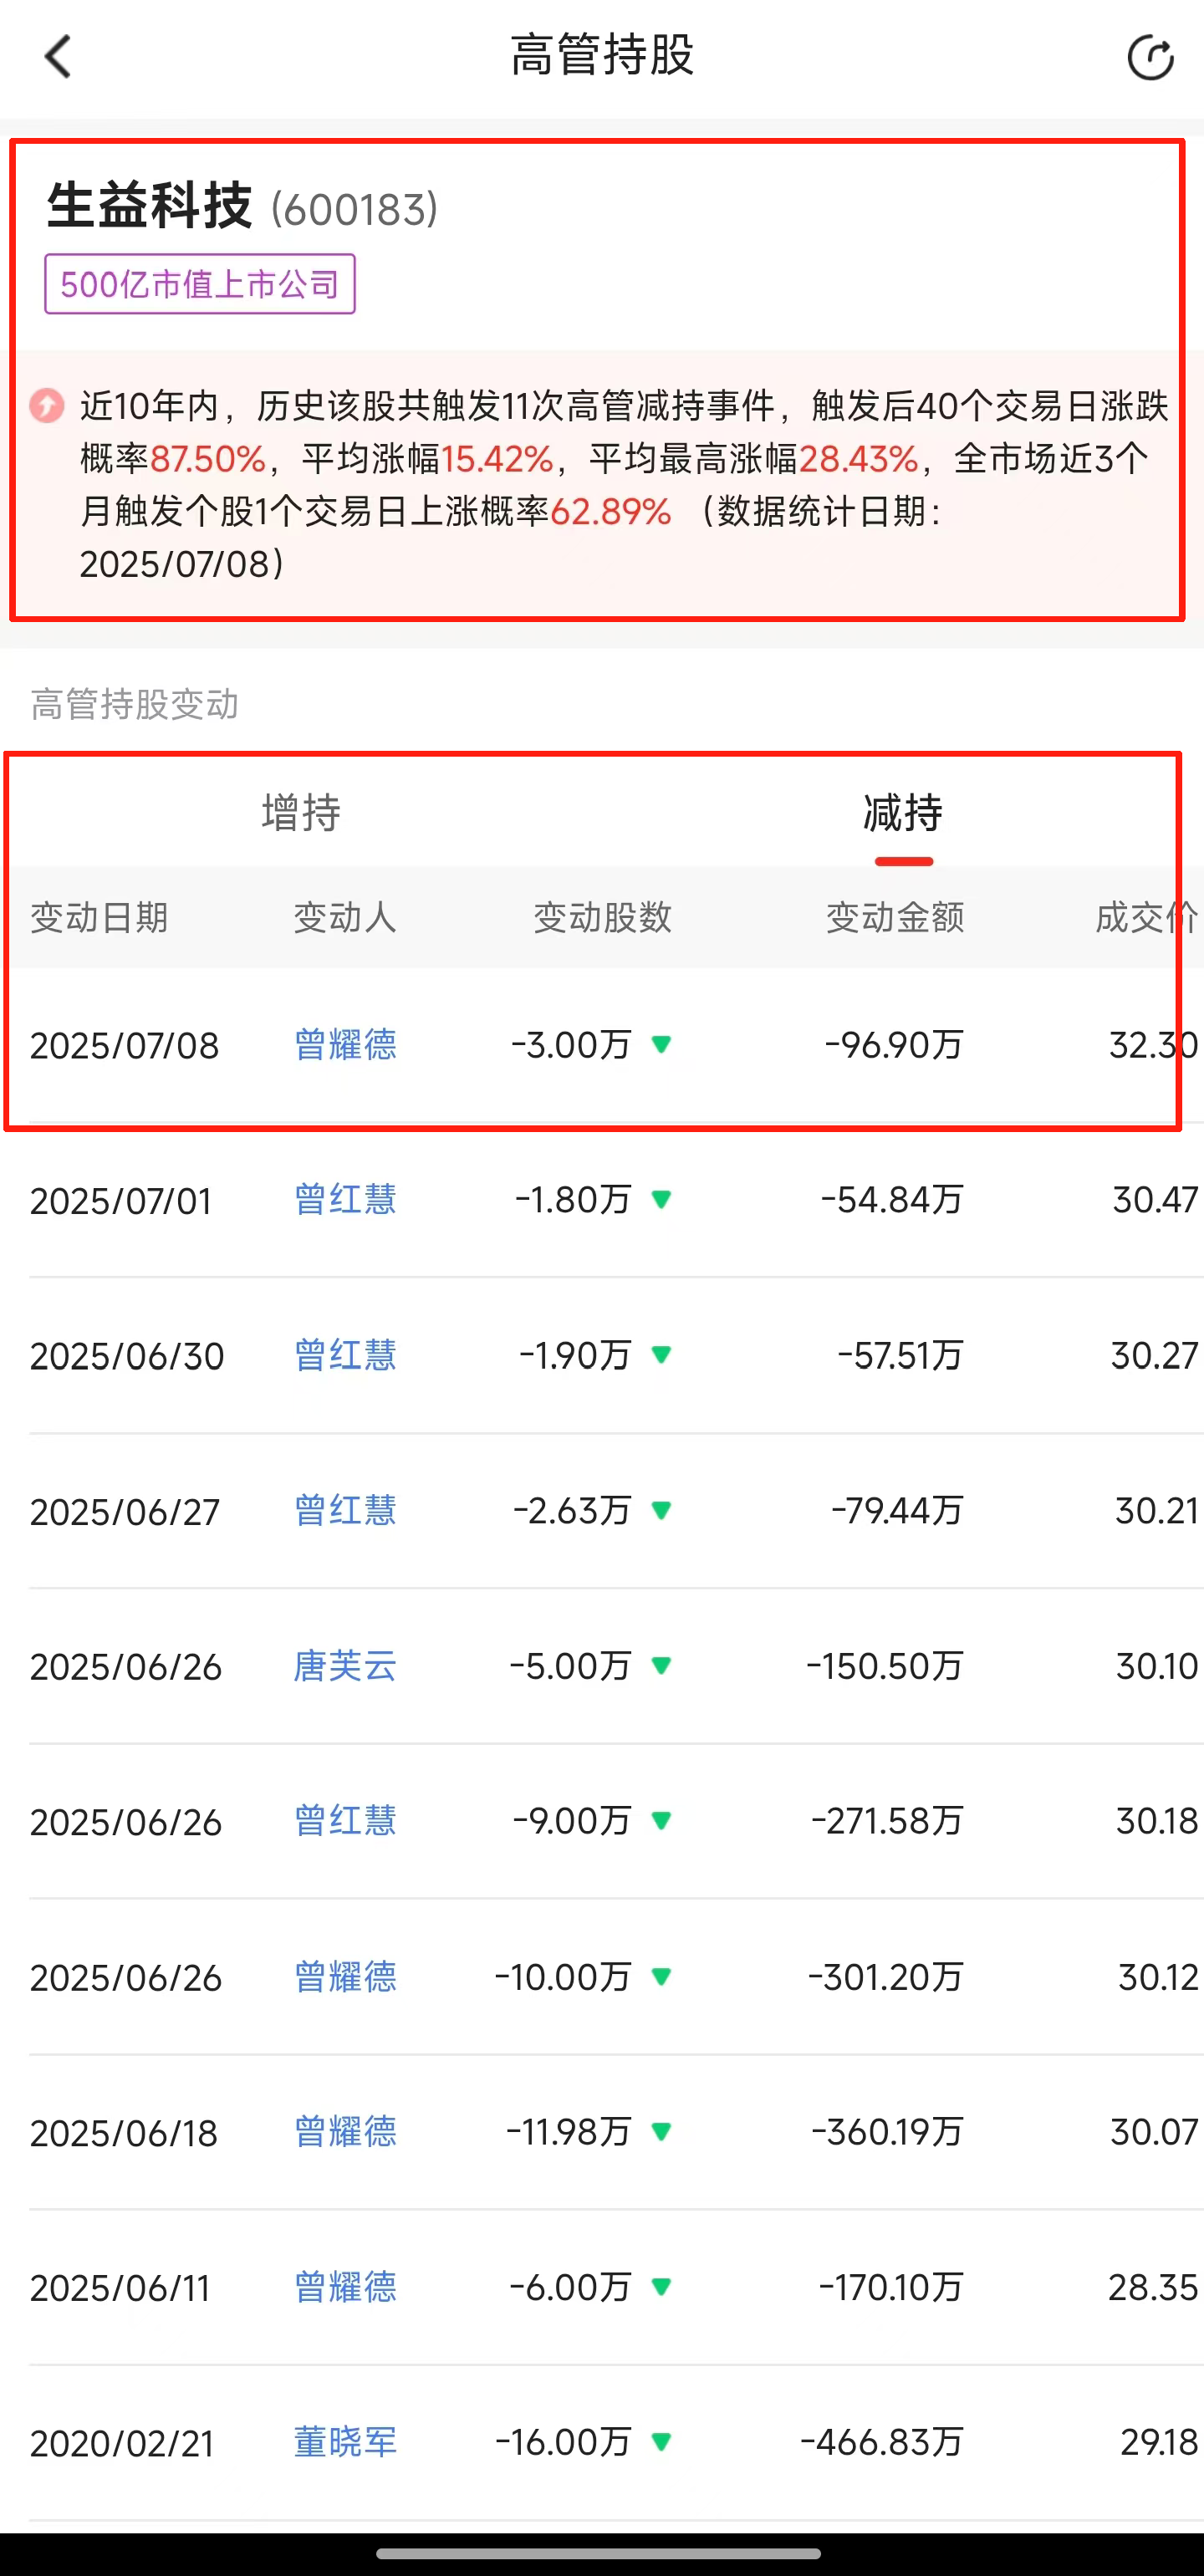
Task: Tap the -11.98万 shares cell
Action: [569, 2131]
